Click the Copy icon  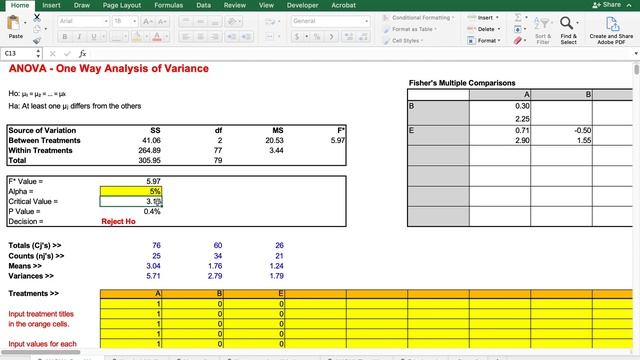coord(37,29)
